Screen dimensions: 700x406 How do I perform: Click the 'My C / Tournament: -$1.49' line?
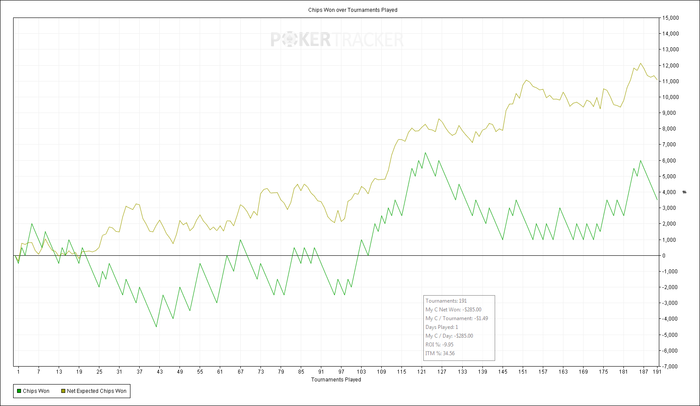click(x=457, y=318)
